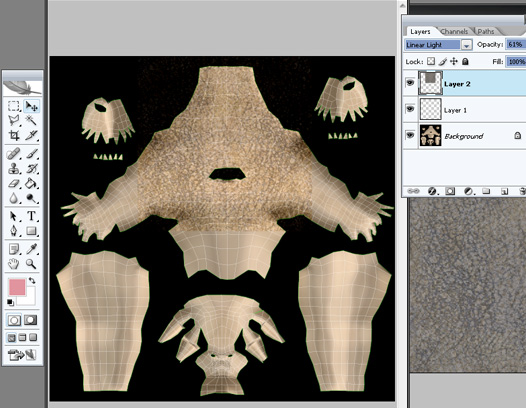
Task: Click the Fill percentage field
Action: [516, 62]
